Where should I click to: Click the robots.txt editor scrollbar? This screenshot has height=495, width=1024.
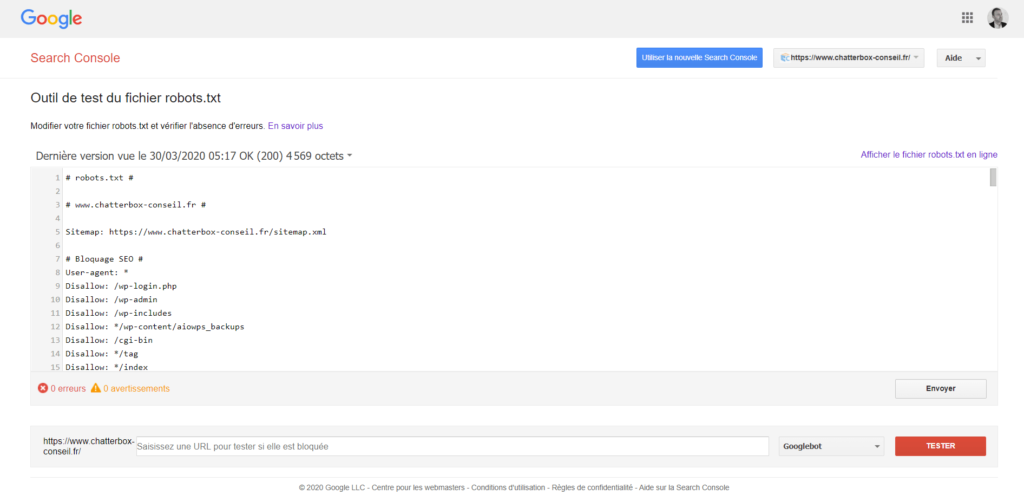[x=993, y=178]
